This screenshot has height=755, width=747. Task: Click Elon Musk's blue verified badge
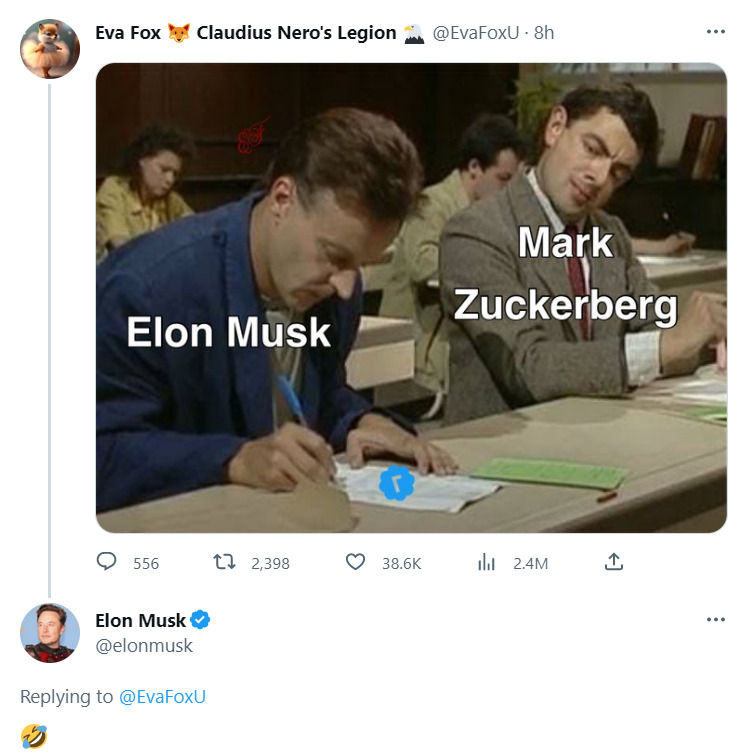(200, 620)
